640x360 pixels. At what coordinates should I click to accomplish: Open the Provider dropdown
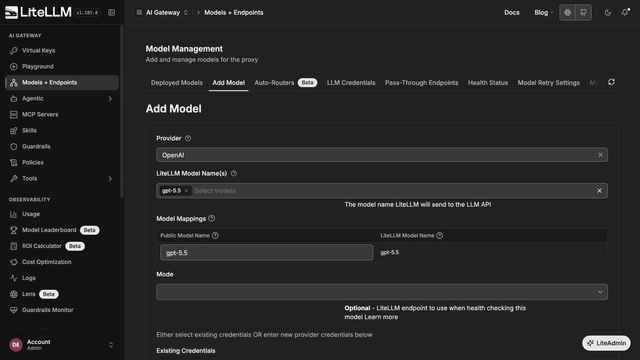[x=382, y=155]
